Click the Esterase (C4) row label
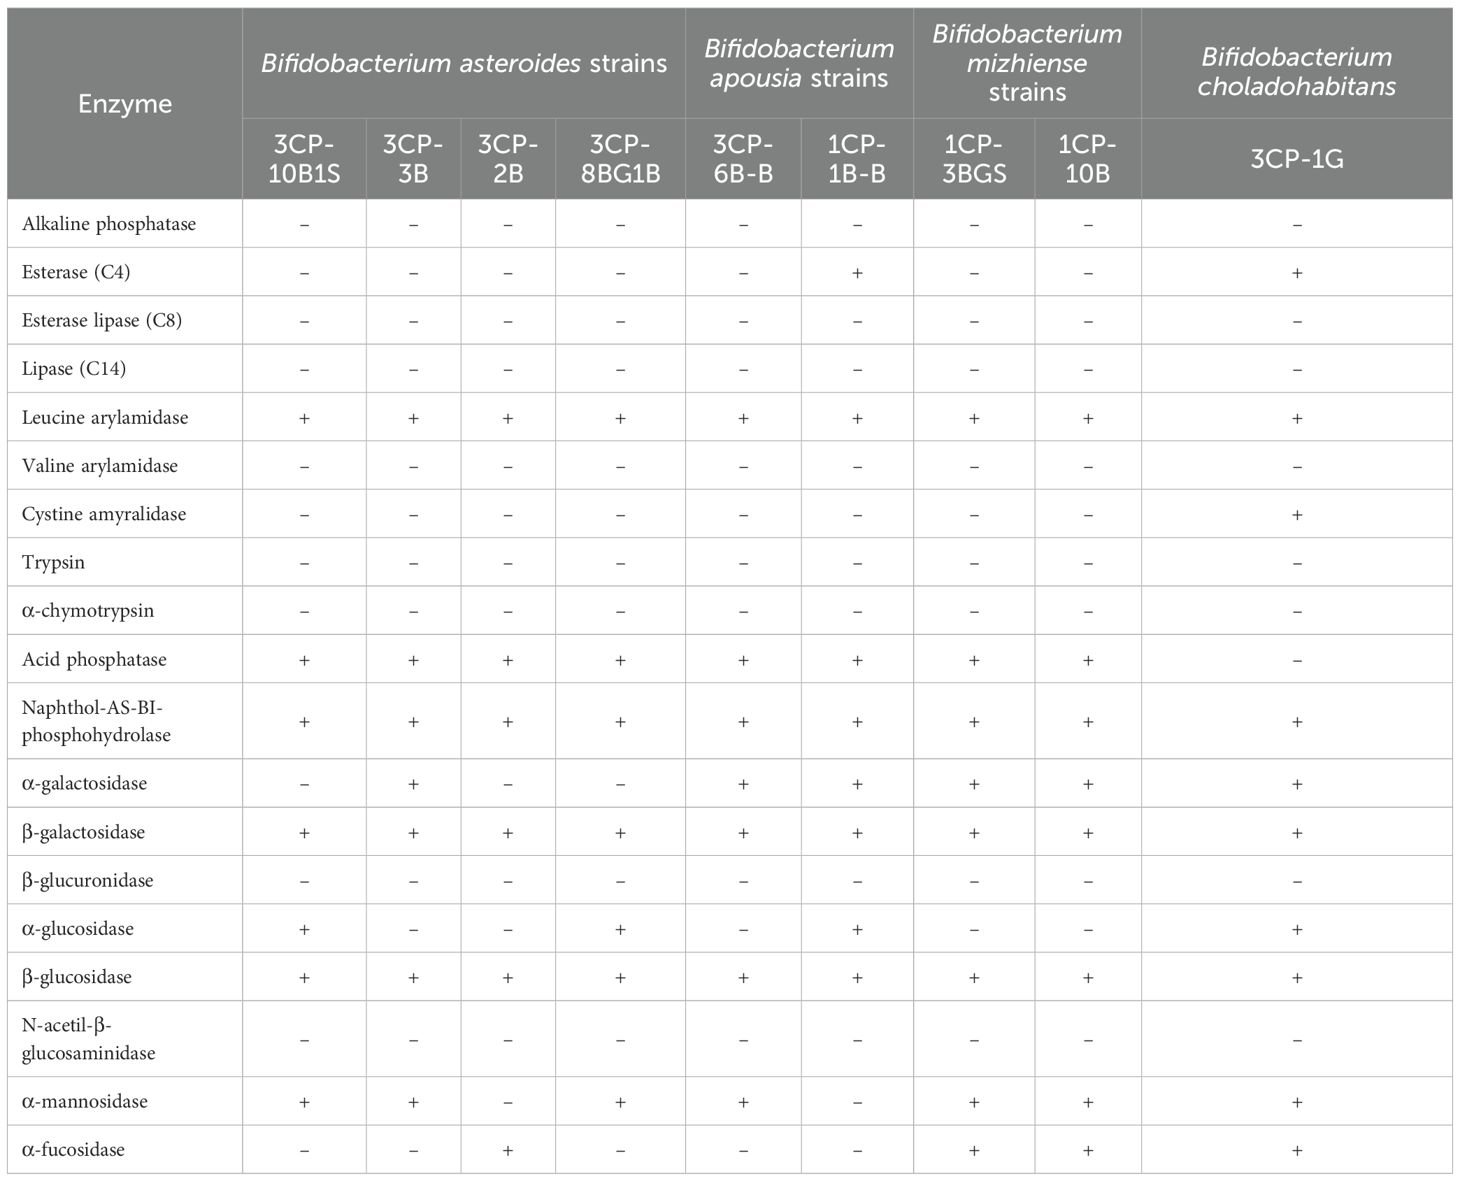Image resolution: width=1460 pixels, height=1181 pixels. pyautogui.click(x=76, y=272)
